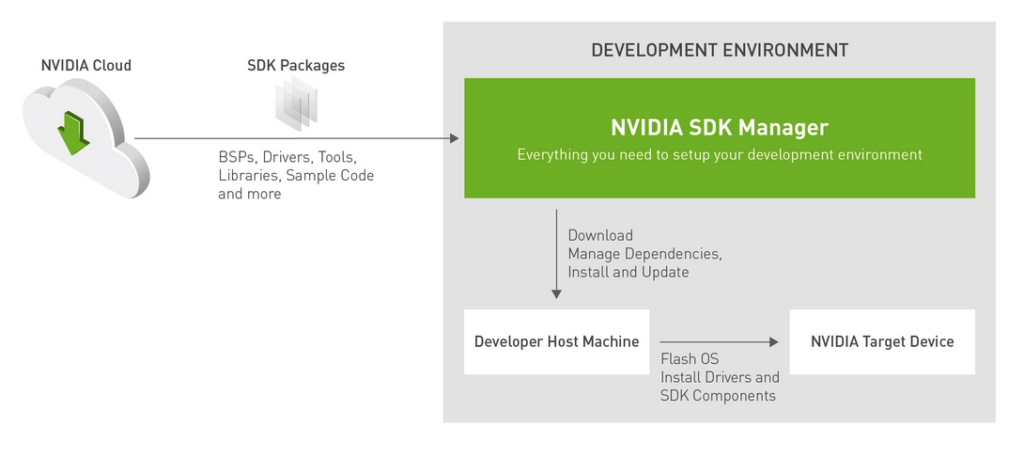Select the SDK Packages stacked pages icon
Screen dimensions: 1024x458
pos(296,104)
